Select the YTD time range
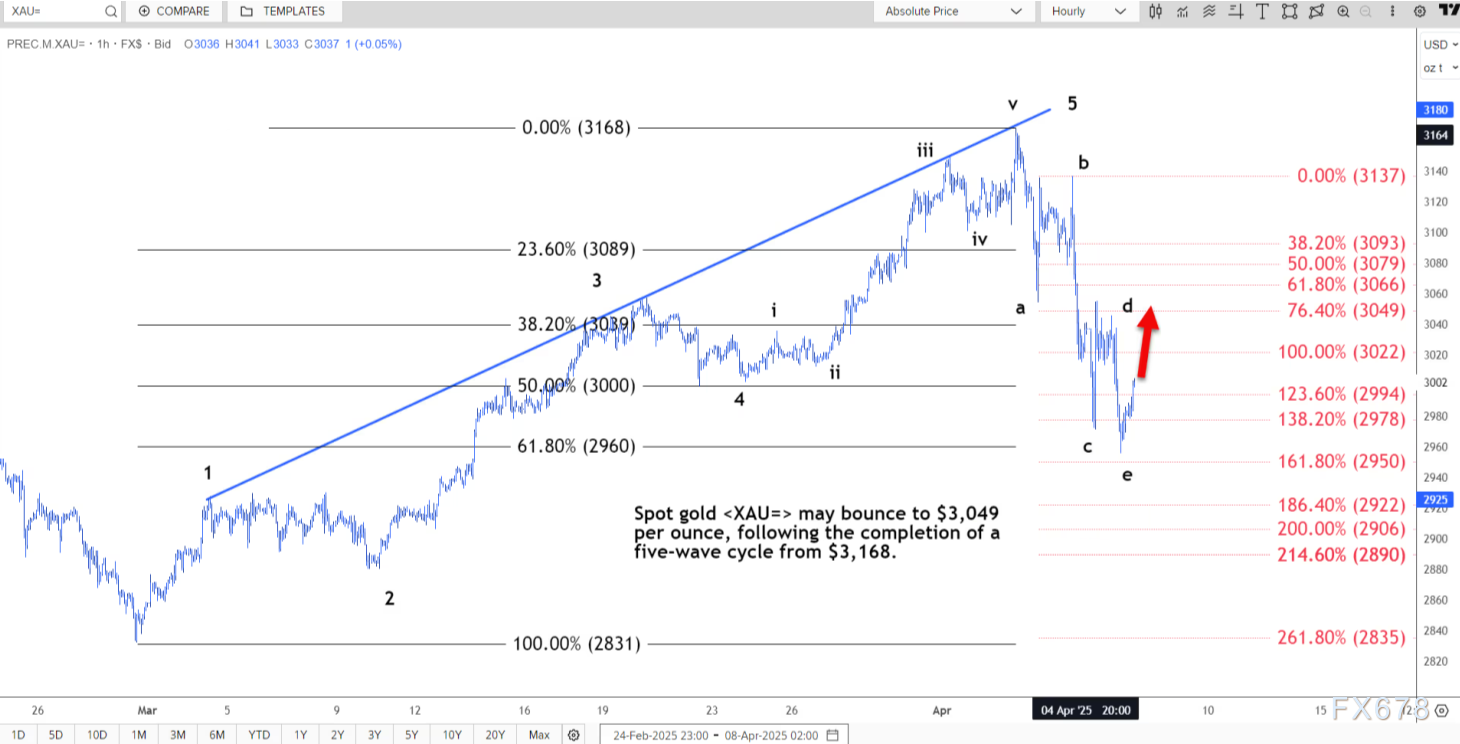 [x=259, y=735]
